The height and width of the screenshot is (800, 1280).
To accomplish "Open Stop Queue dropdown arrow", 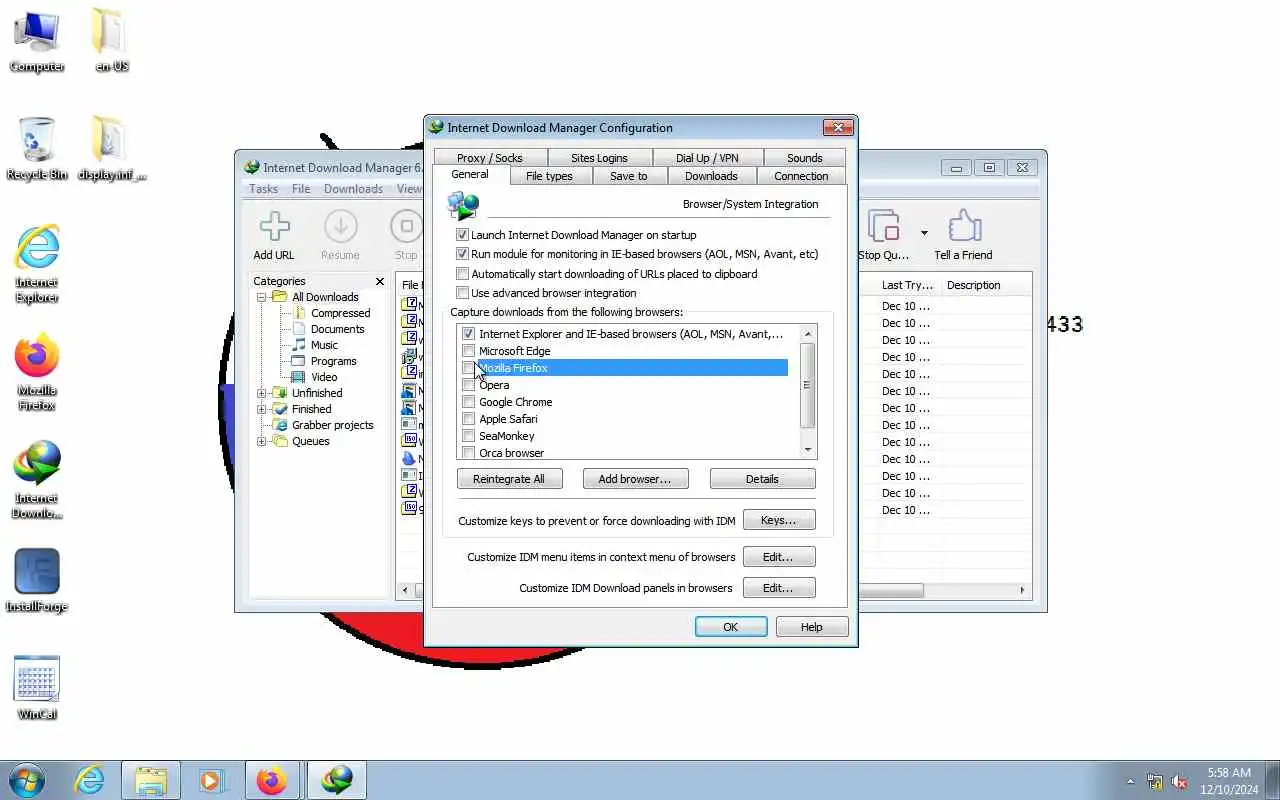I will (x=924, y=233).
